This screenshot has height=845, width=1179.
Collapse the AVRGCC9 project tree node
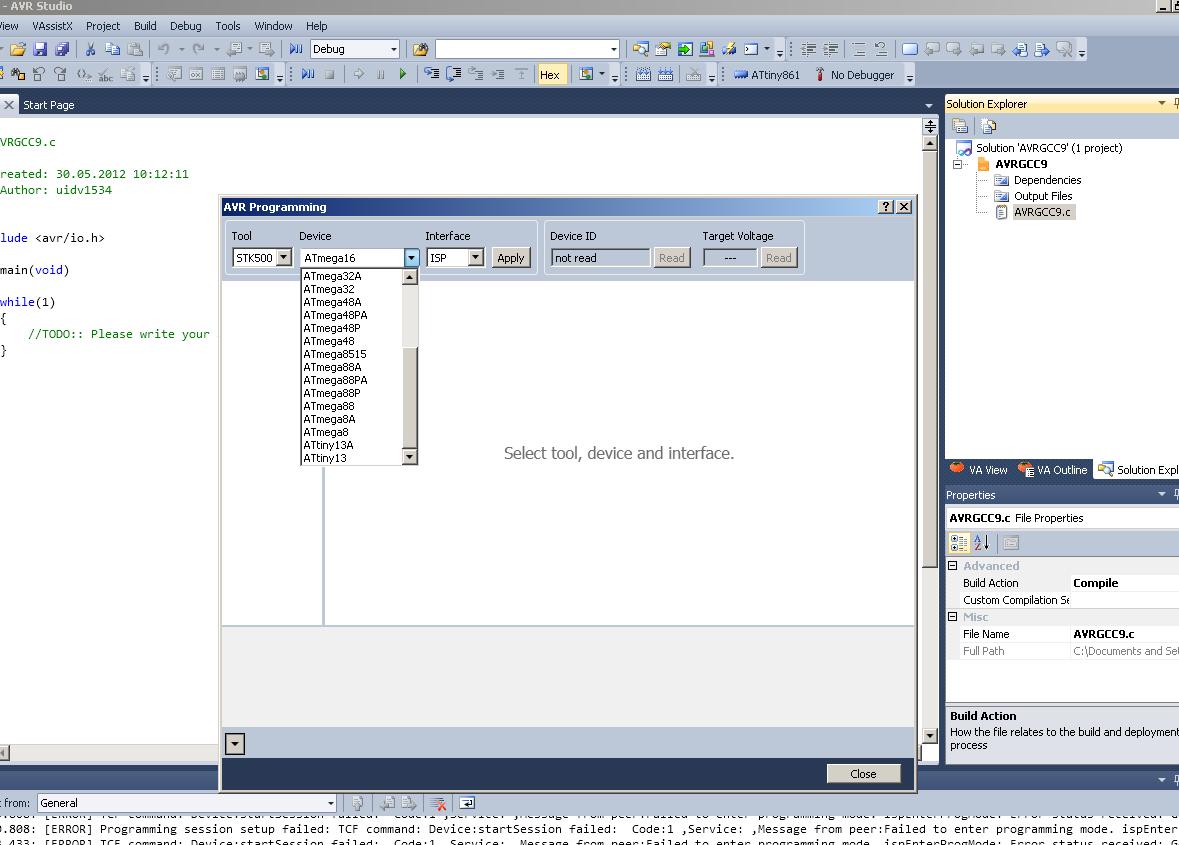pos(958,164)
